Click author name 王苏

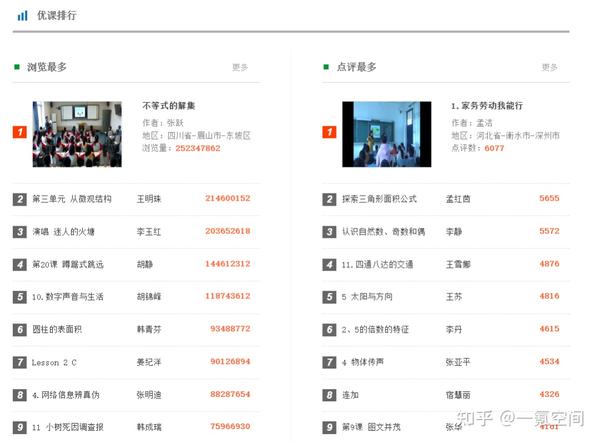(x=454, y=297)
